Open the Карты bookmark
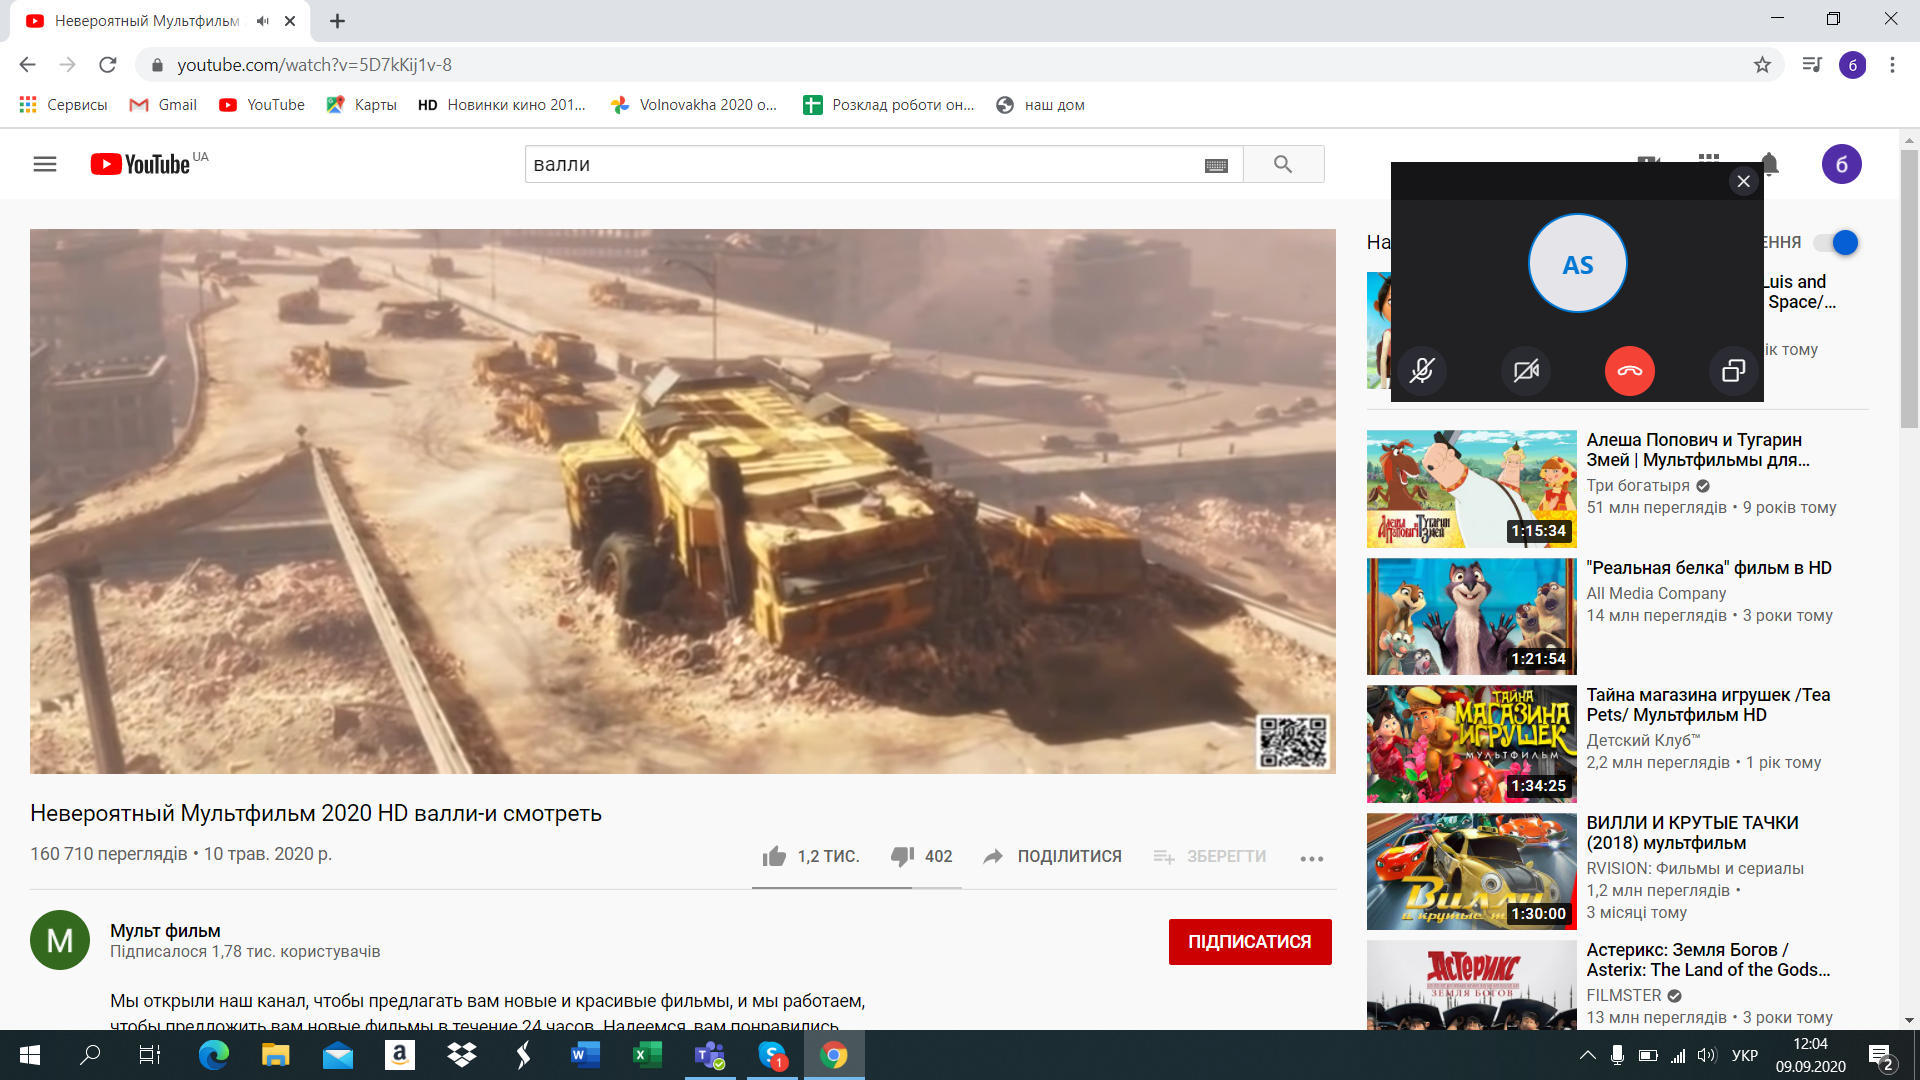 361,105
